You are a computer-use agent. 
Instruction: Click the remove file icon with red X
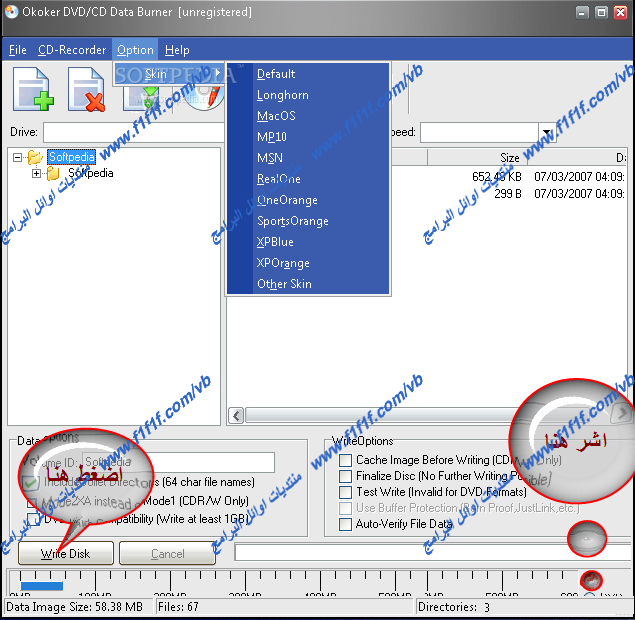[86, 89]
